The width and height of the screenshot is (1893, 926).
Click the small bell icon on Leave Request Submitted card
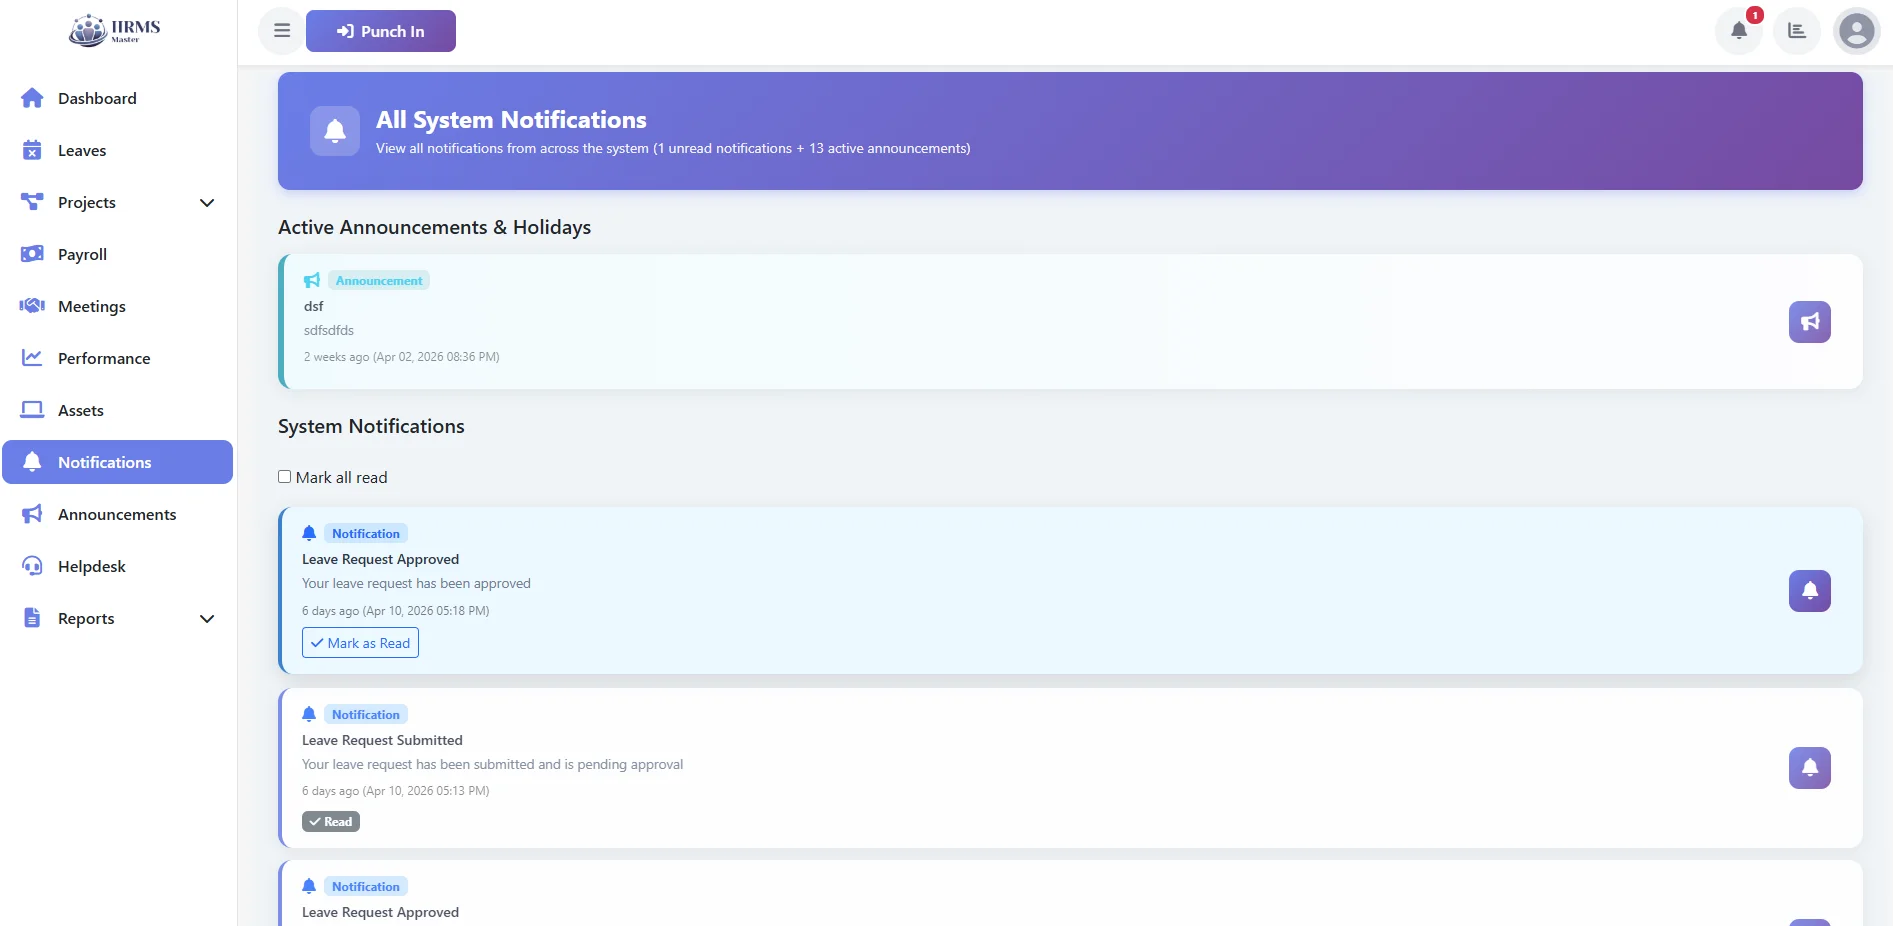click(309, 714)
